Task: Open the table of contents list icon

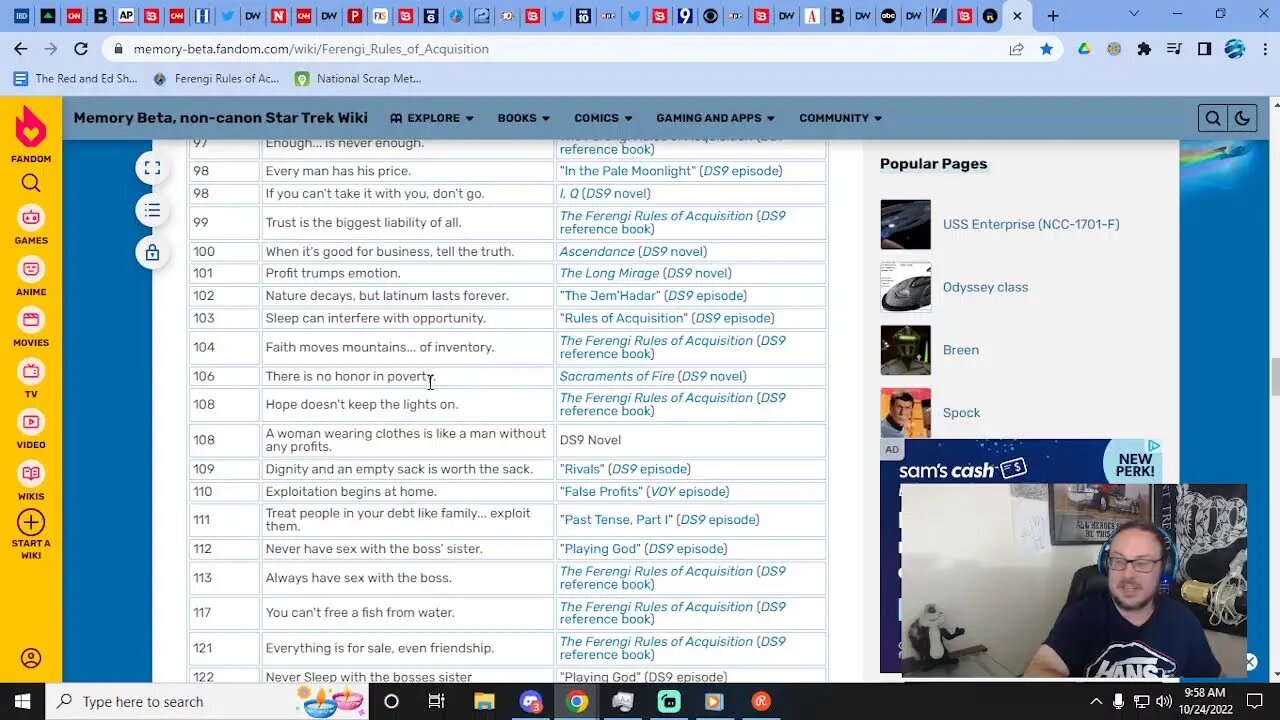Action: tap(152, 210)
